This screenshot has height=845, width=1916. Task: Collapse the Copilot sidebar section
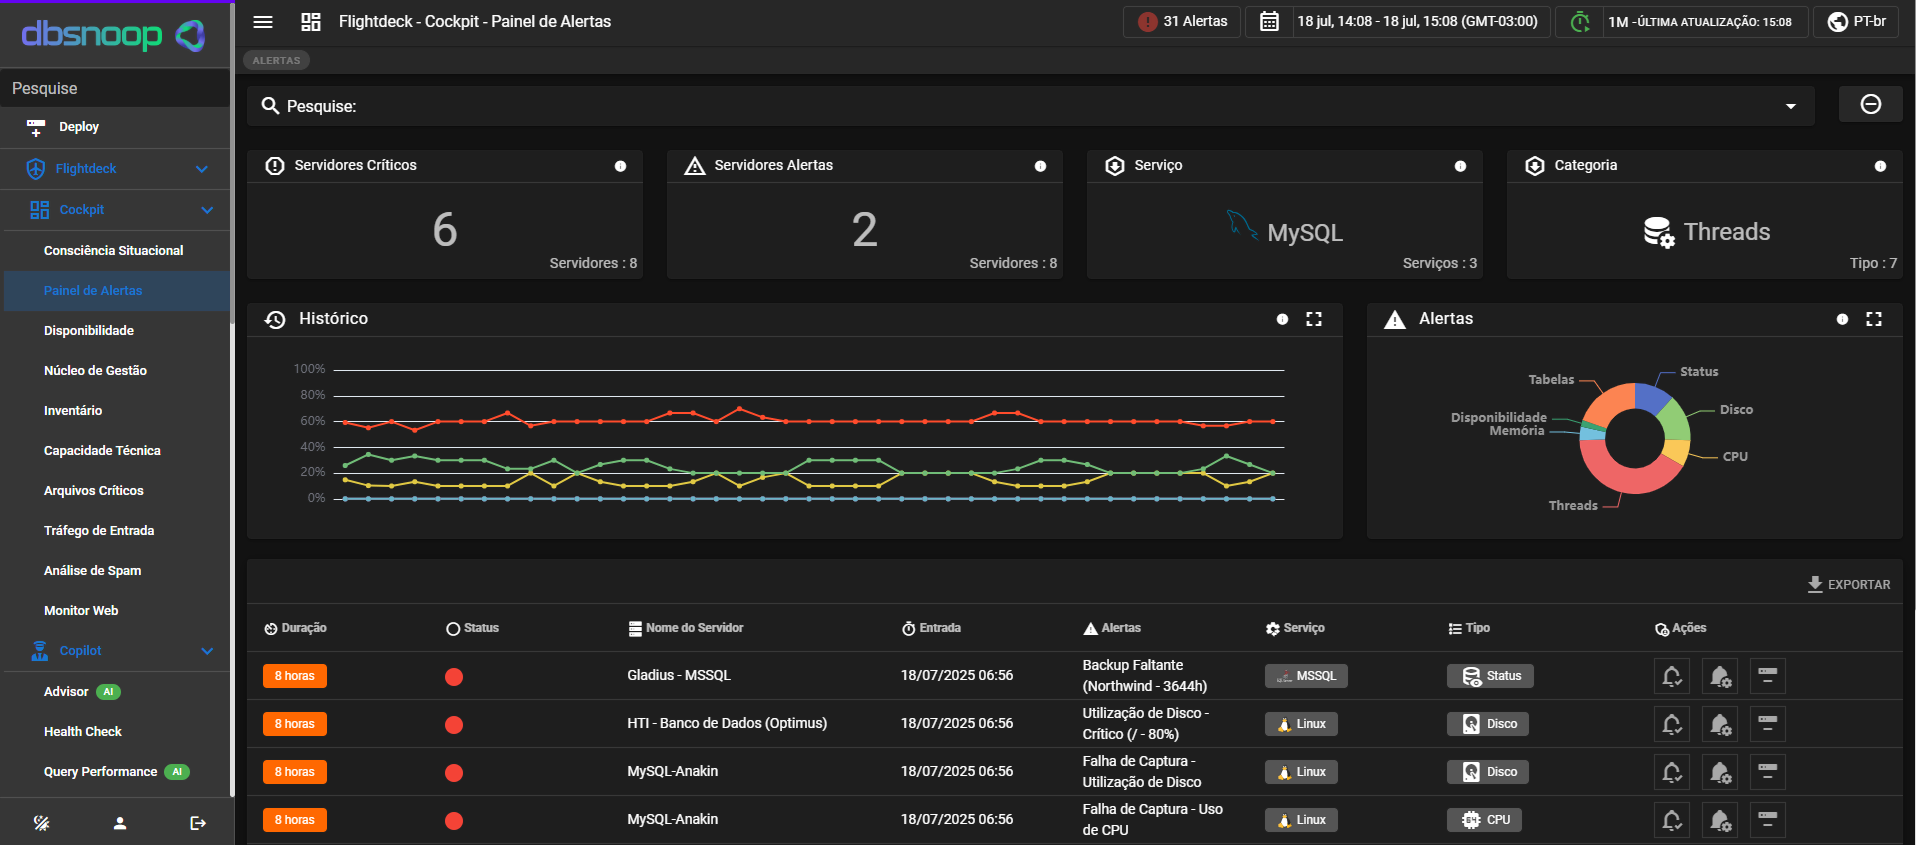coord(207,651)
